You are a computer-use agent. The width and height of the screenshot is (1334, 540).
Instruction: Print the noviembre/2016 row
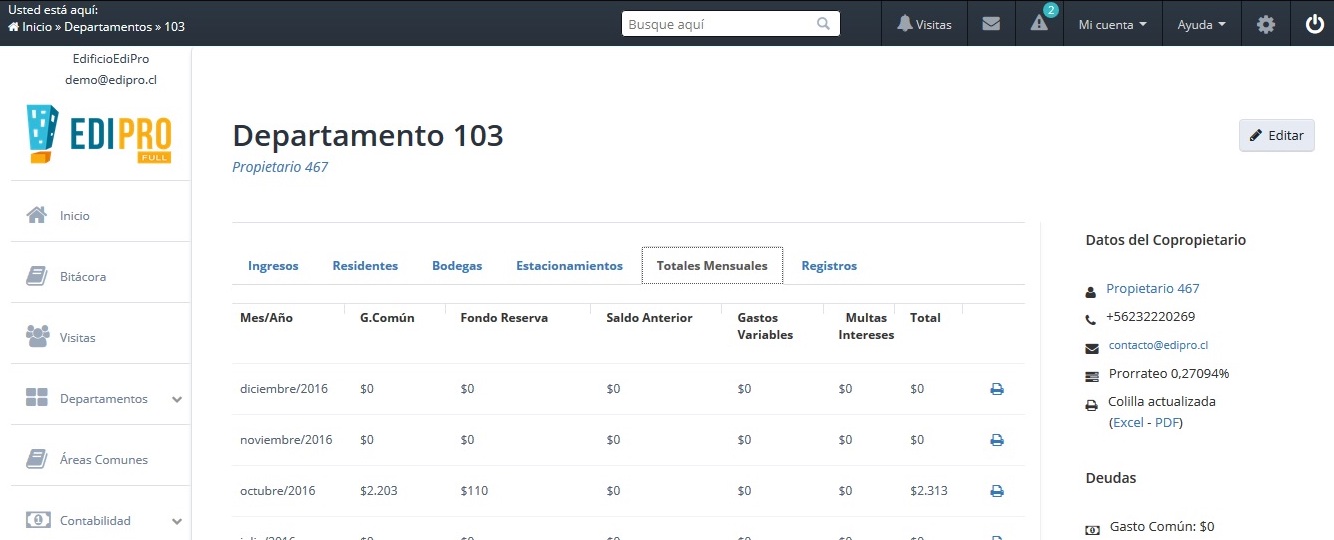click(997, 440)
